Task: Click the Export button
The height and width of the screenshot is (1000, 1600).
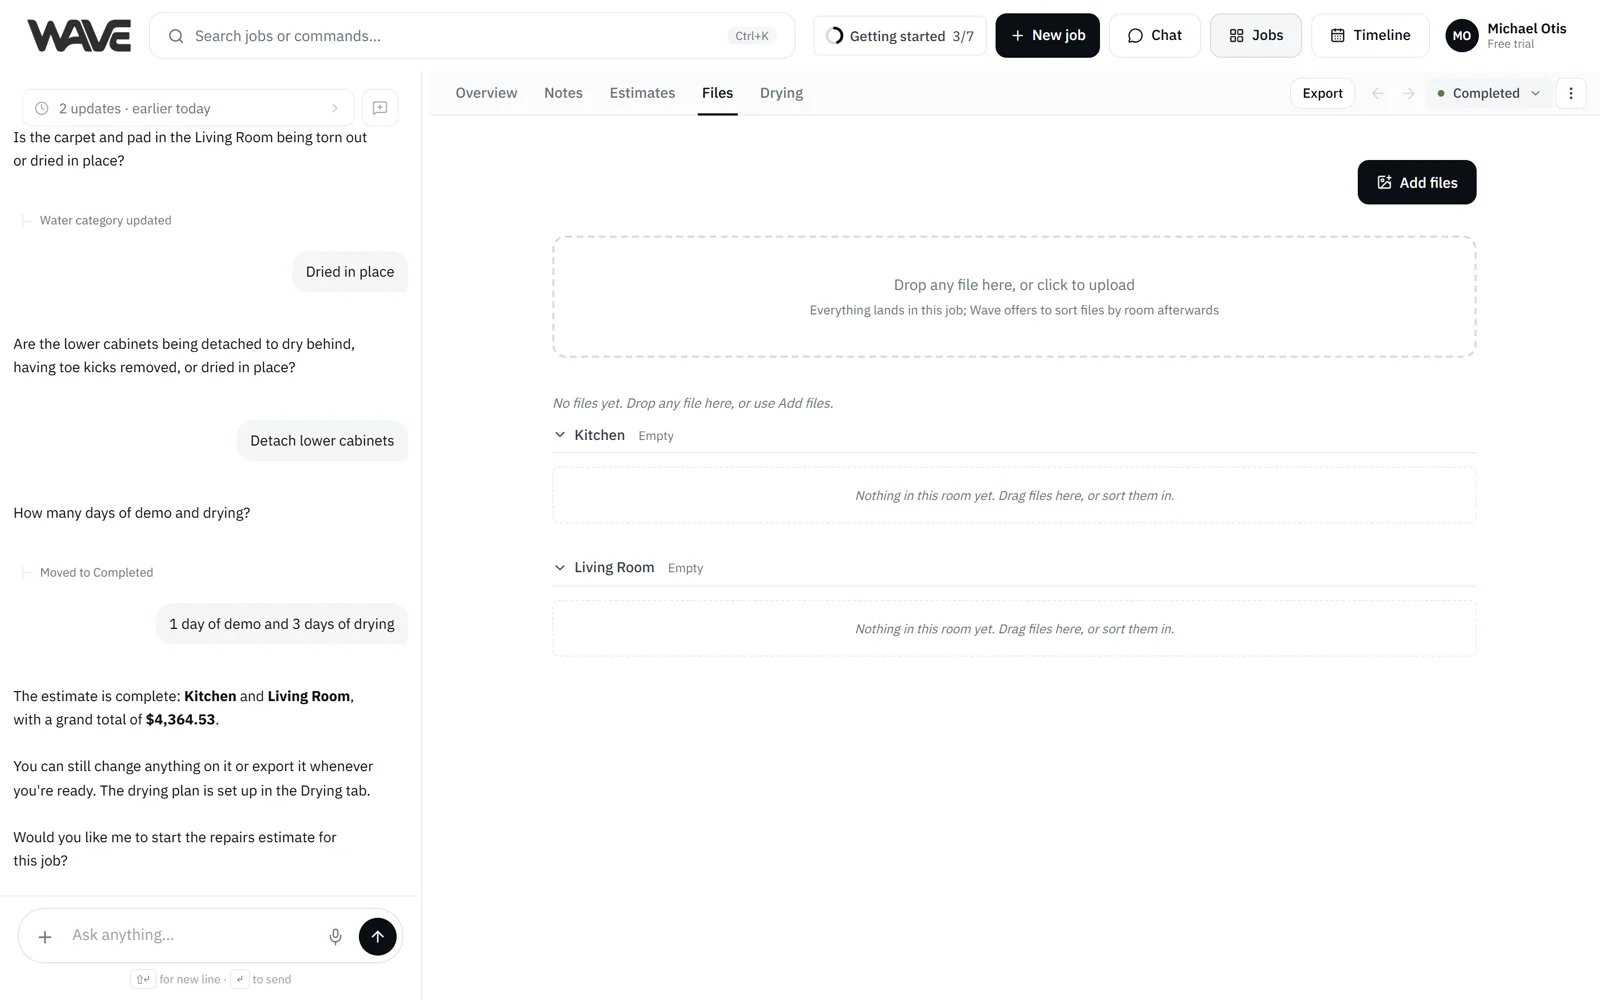Action: point(1322,93)
